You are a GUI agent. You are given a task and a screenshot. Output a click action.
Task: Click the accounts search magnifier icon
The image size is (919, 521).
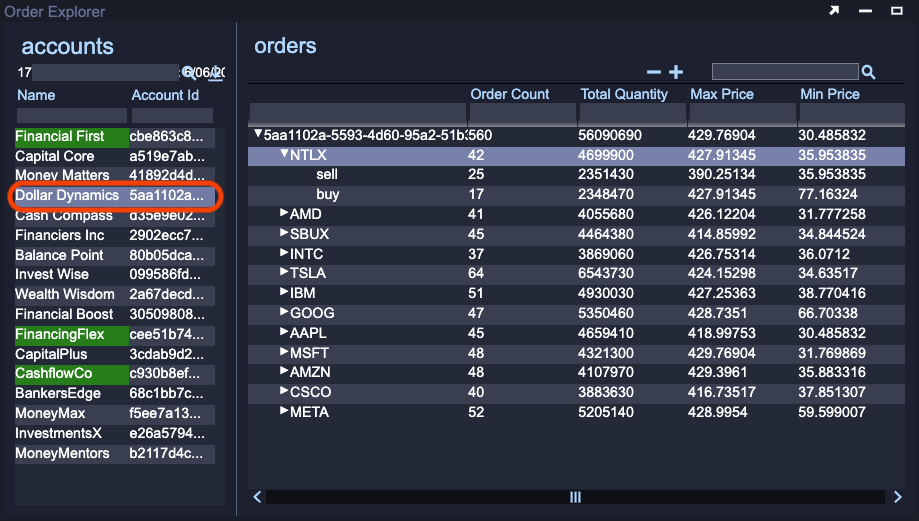click(187, 72)
